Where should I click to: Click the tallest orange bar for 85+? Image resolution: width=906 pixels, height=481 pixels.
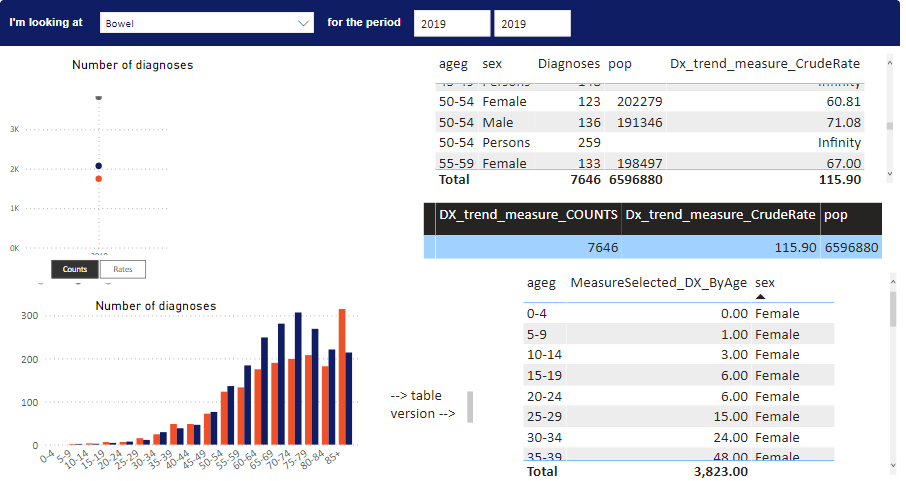point(342,377)
